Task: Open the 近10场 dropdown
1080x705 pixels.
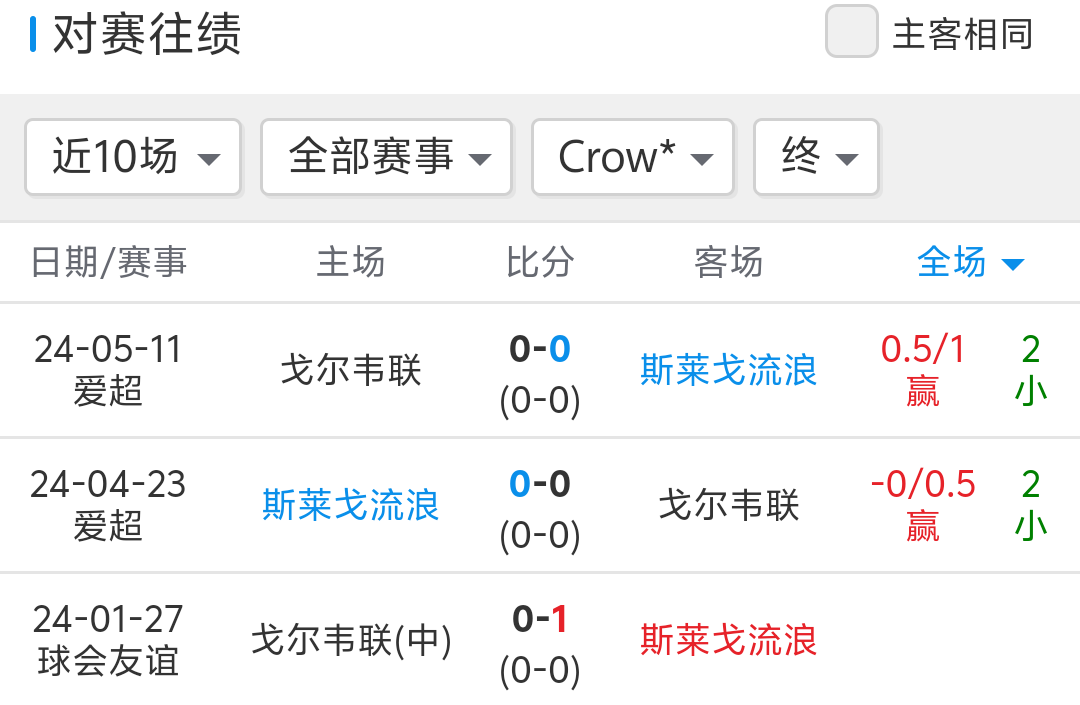Action: click(133, 157)
